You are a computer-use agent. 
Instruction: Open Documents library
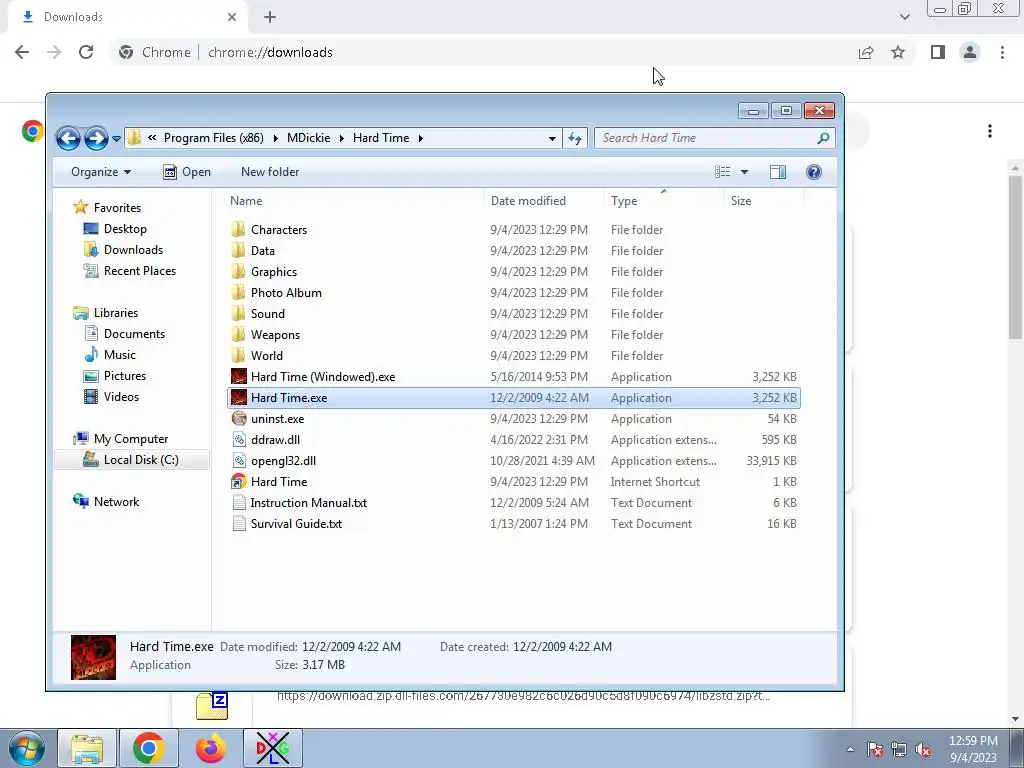(x=124, y=334)
